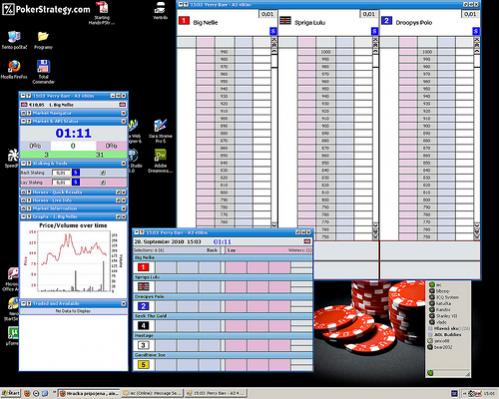Toggle the checkbox in Lay Staking row
The height and width of the screenshot is (399, 499).
coord(103,182)
